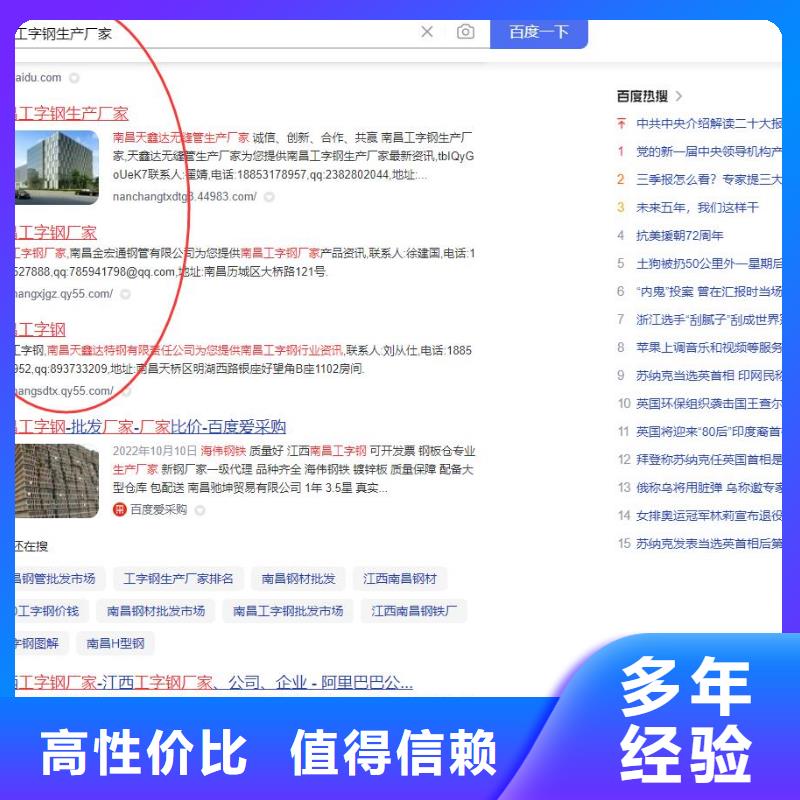Open hot search 中共中央介绍解读二十大报
The height and width of the screenshot is (800, 800).
(709, 123)
